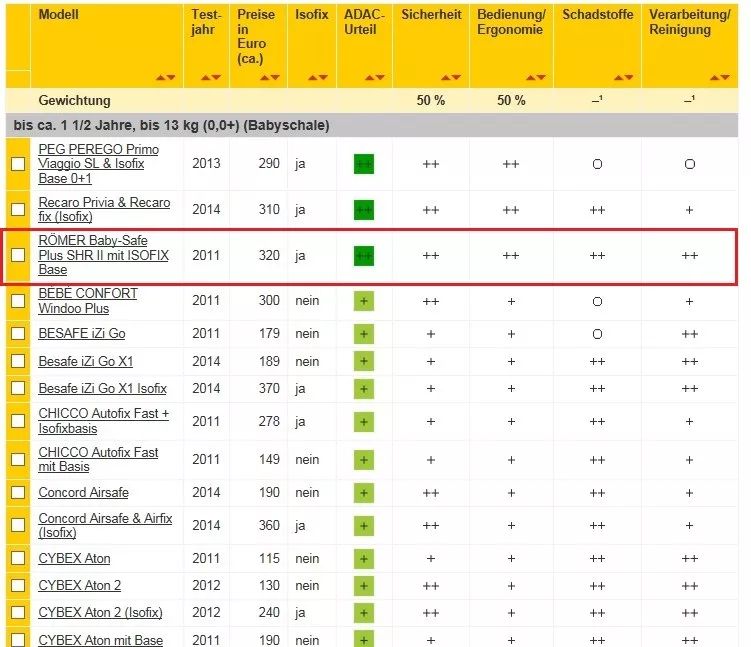Tick CHICCO Autofix Fast + Isofixbasis checkbox
Screen dimensions: 751x647
[18, 421]
